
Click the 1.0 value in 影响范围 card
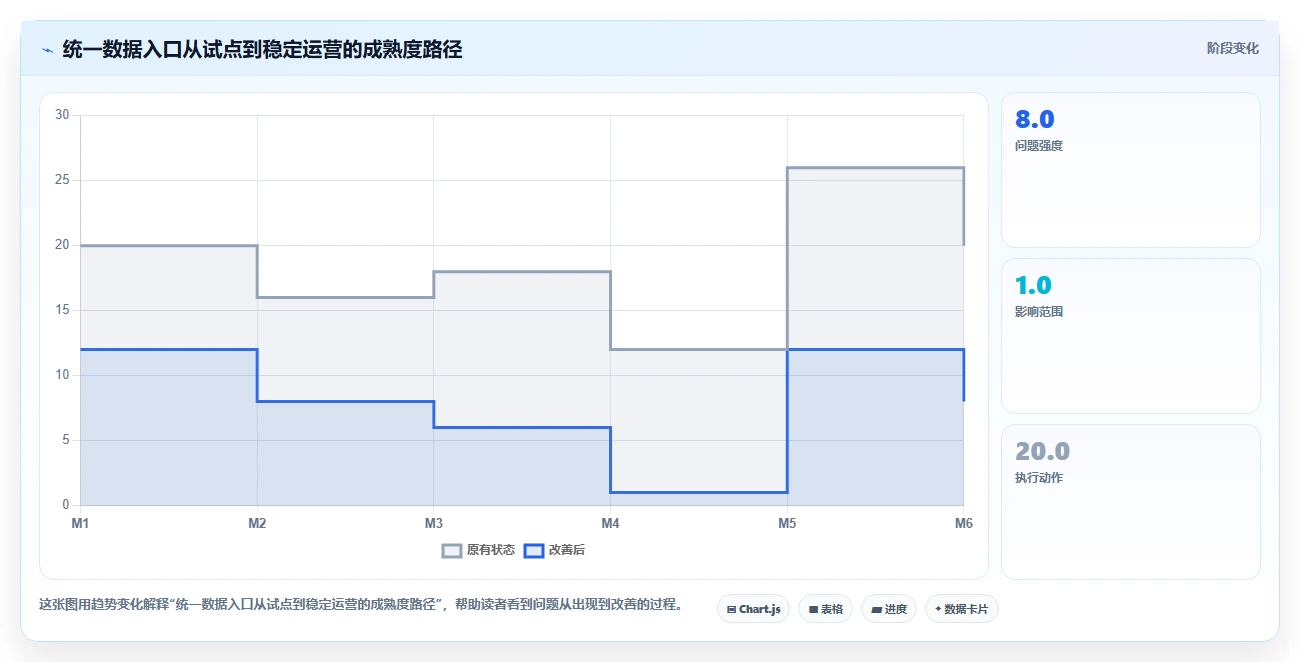click(1033, 285)
